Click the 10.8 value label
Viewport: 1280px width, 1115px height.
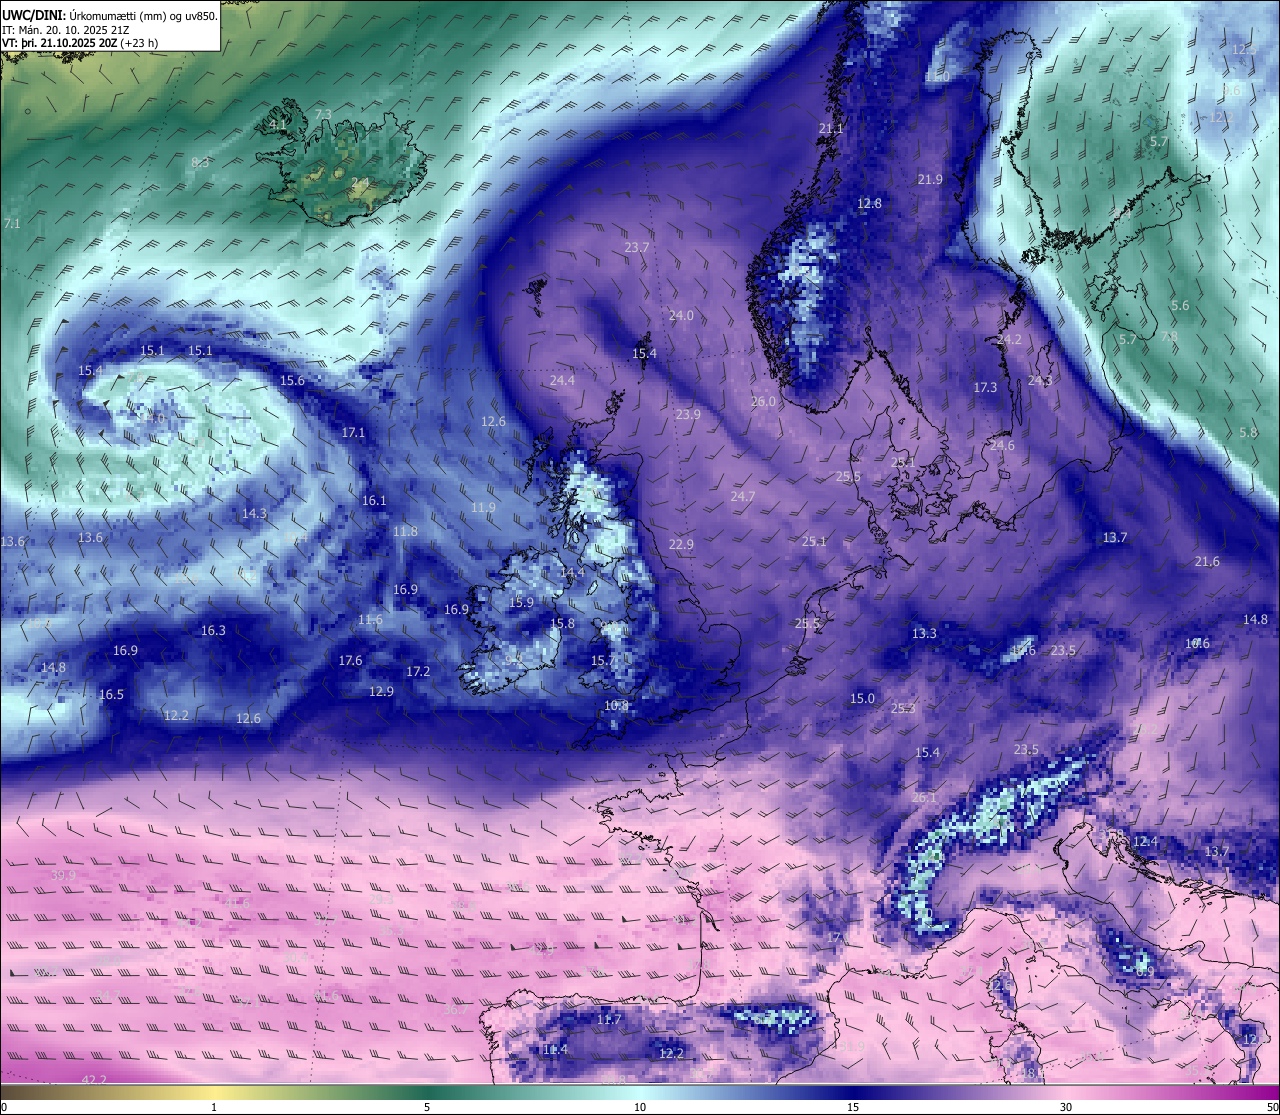[x=617, y=706]
